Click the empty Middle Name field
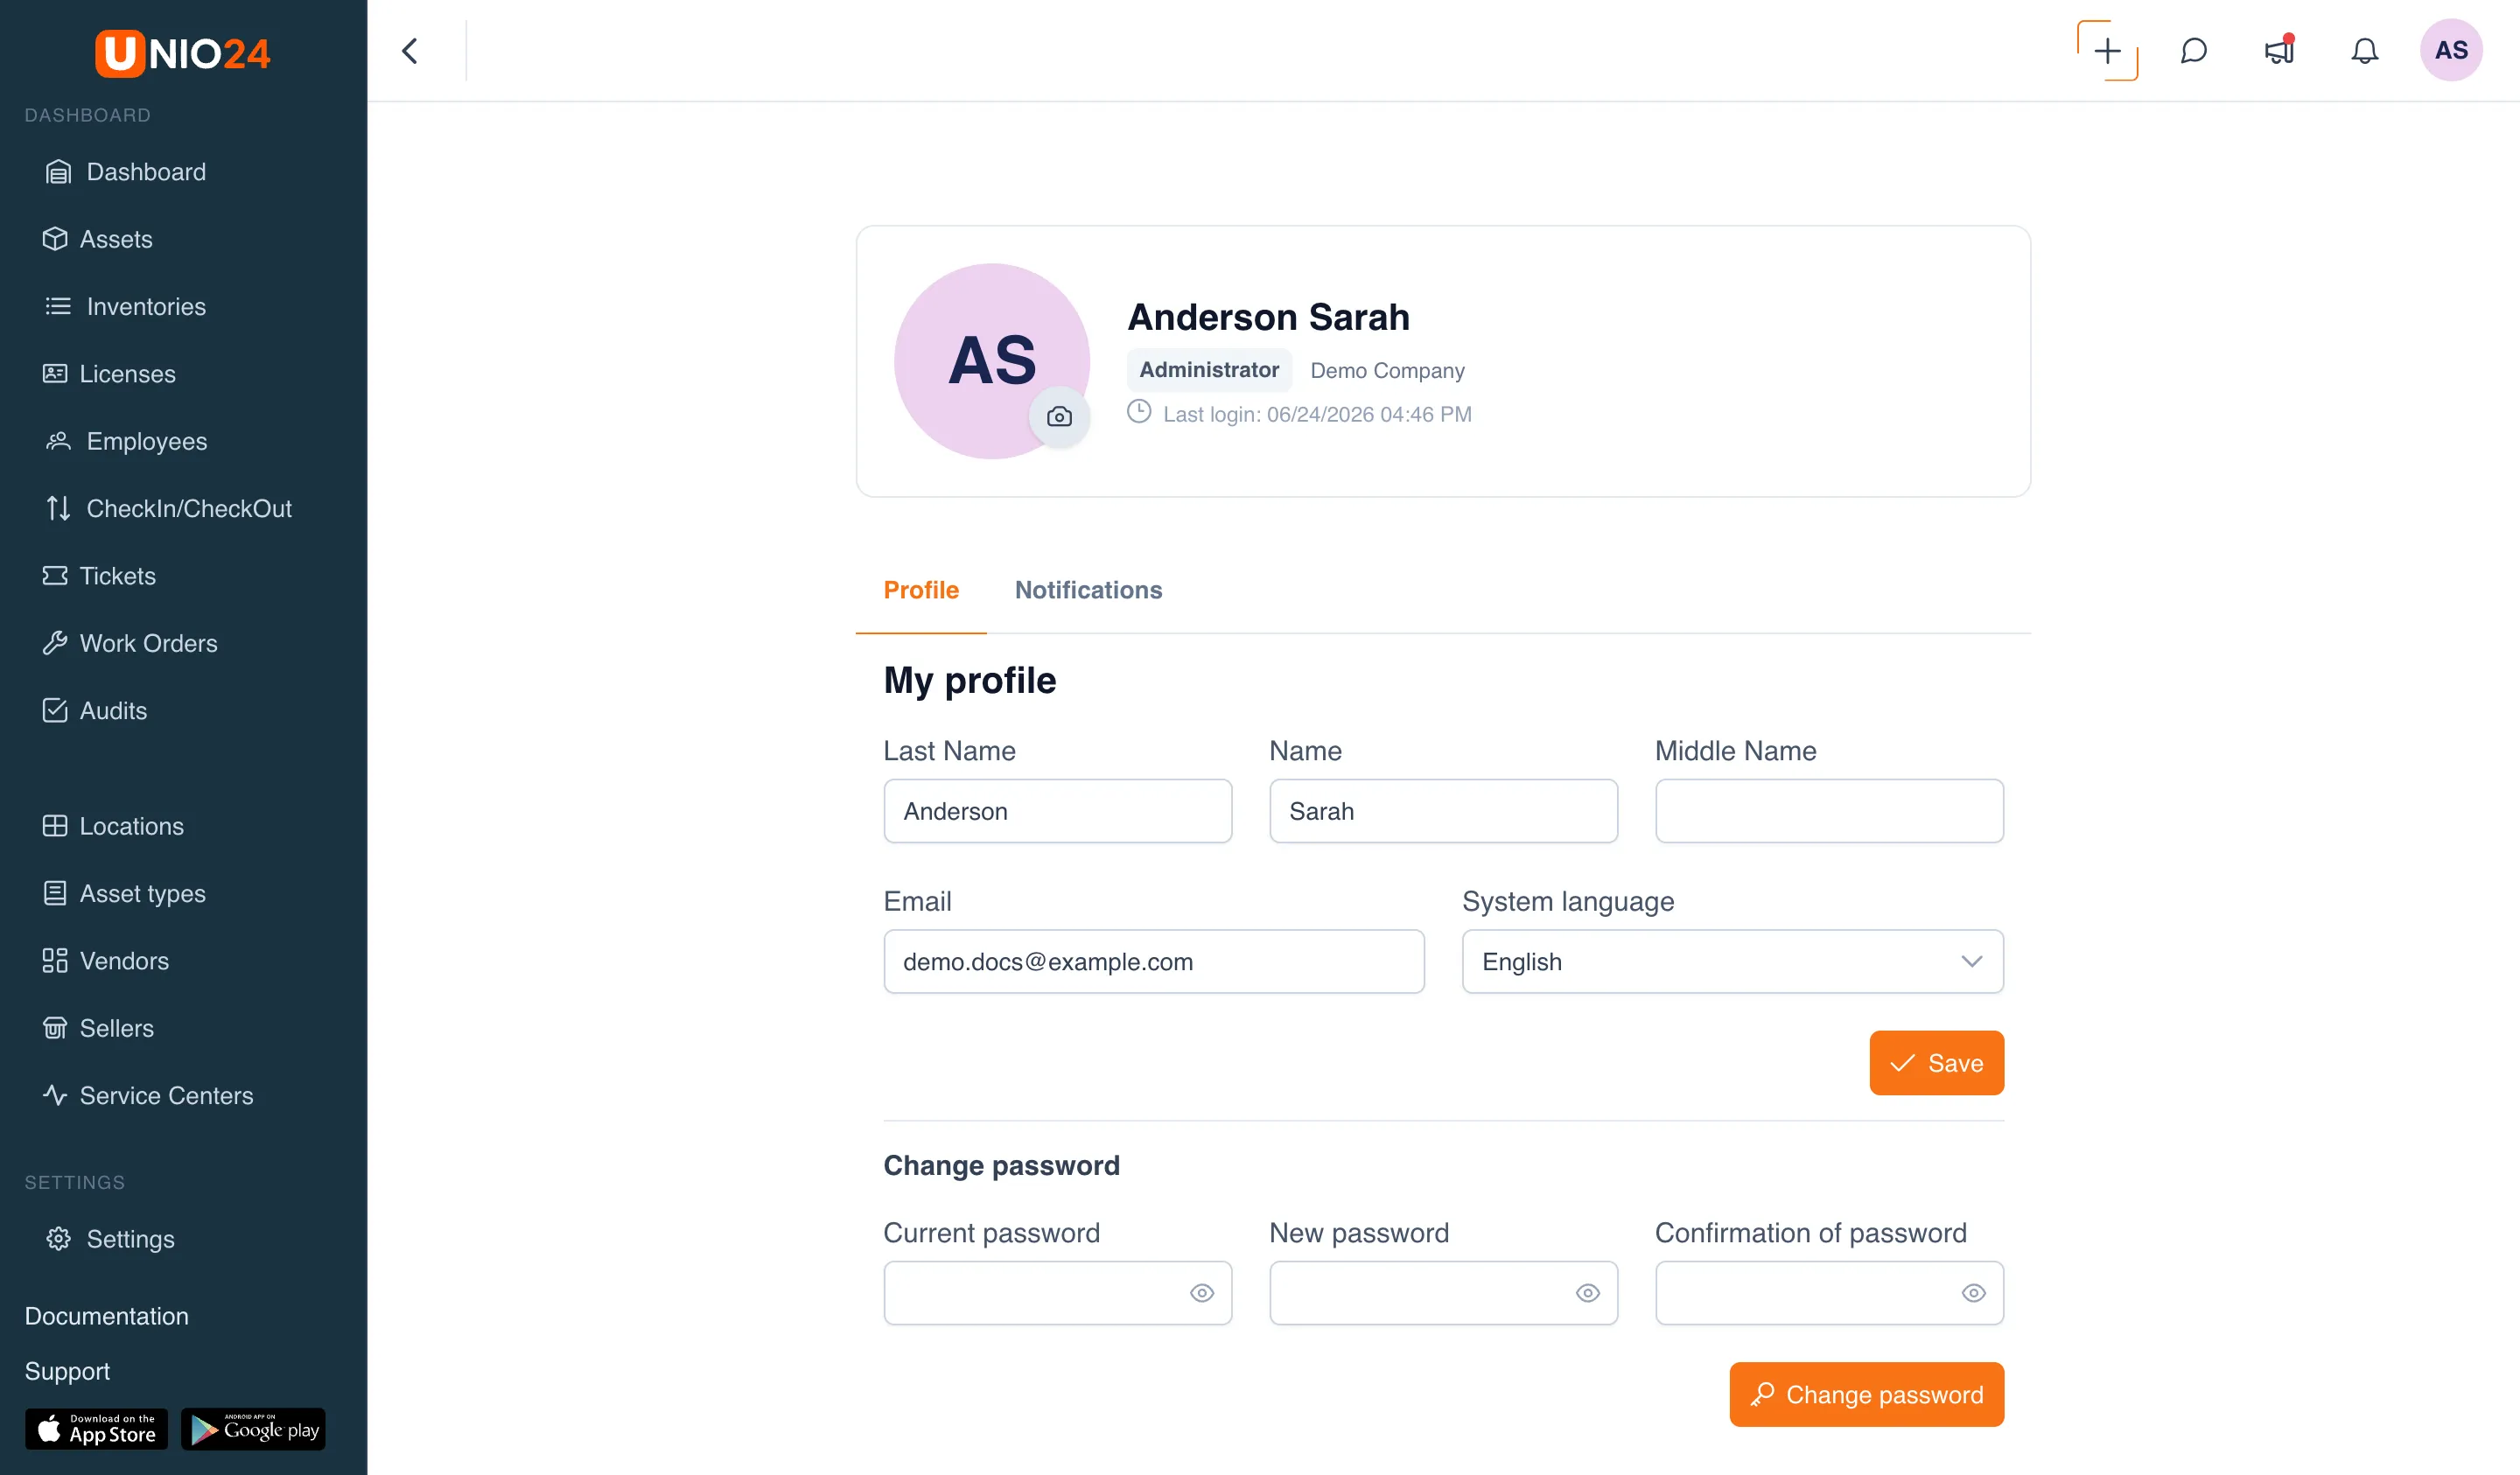The image size is (2520, 1475). pos(1830,811)
